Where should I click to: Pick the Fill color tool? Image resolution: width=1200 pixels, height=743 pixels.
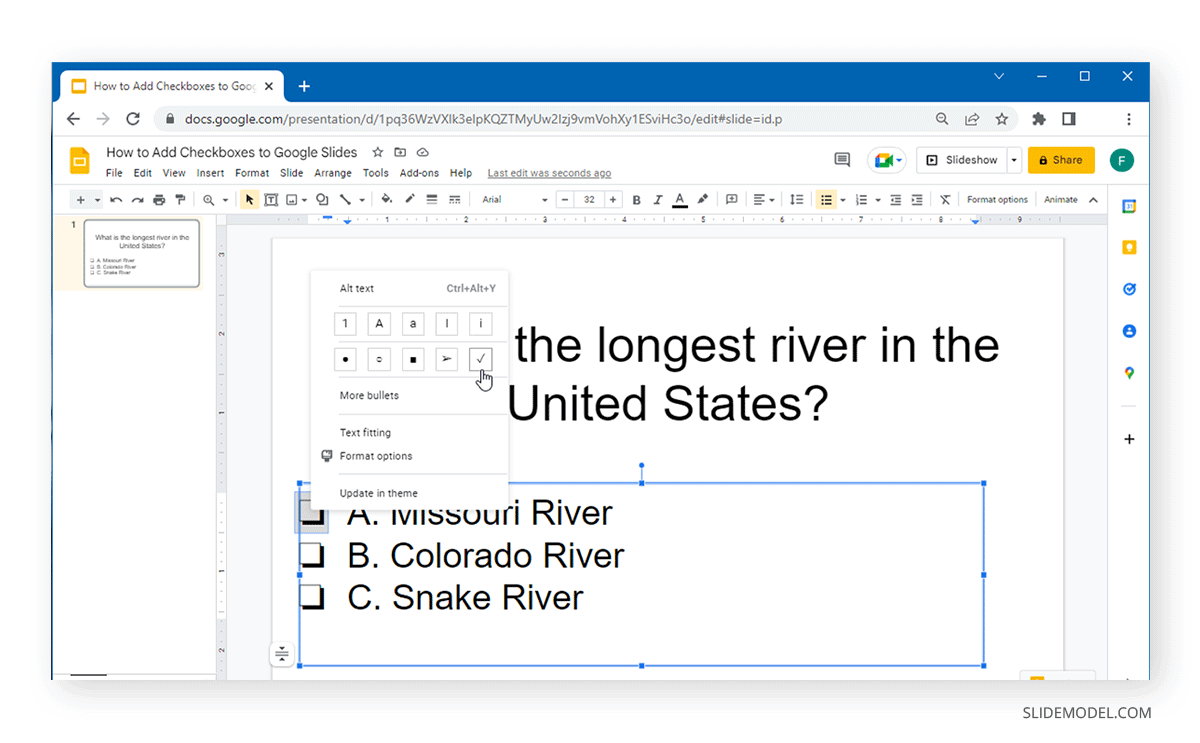pyautogui.click(x=386, y=199)
